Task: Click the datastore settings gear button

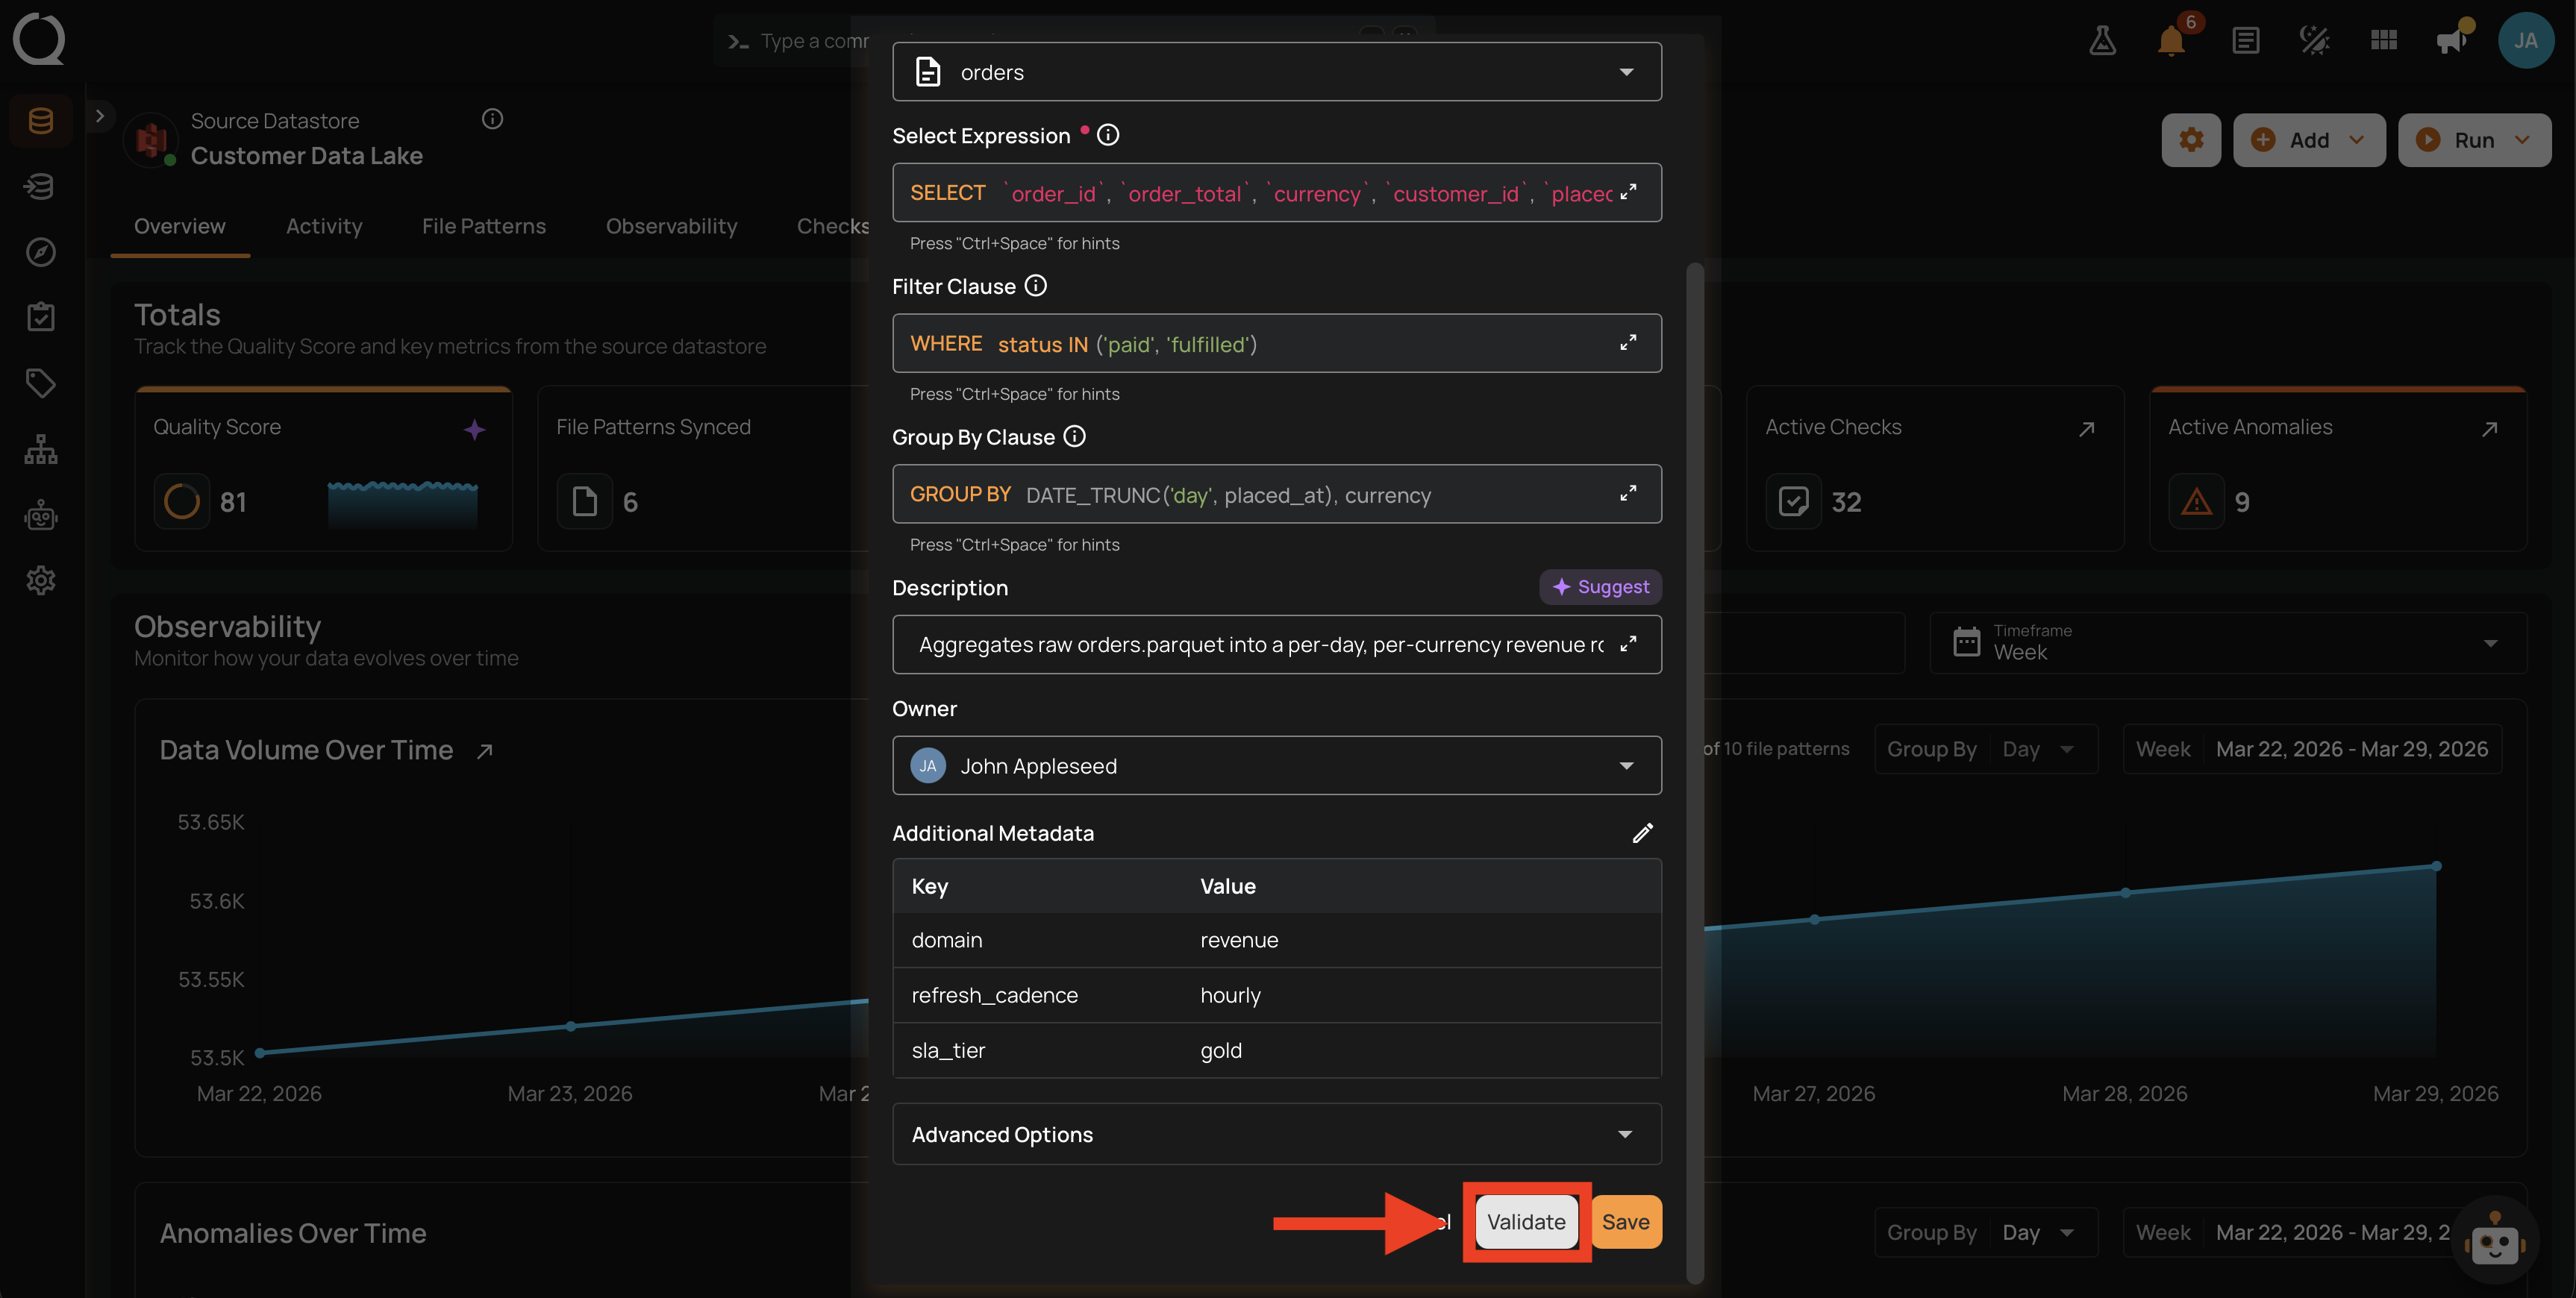Action: tap(2191, 140)
